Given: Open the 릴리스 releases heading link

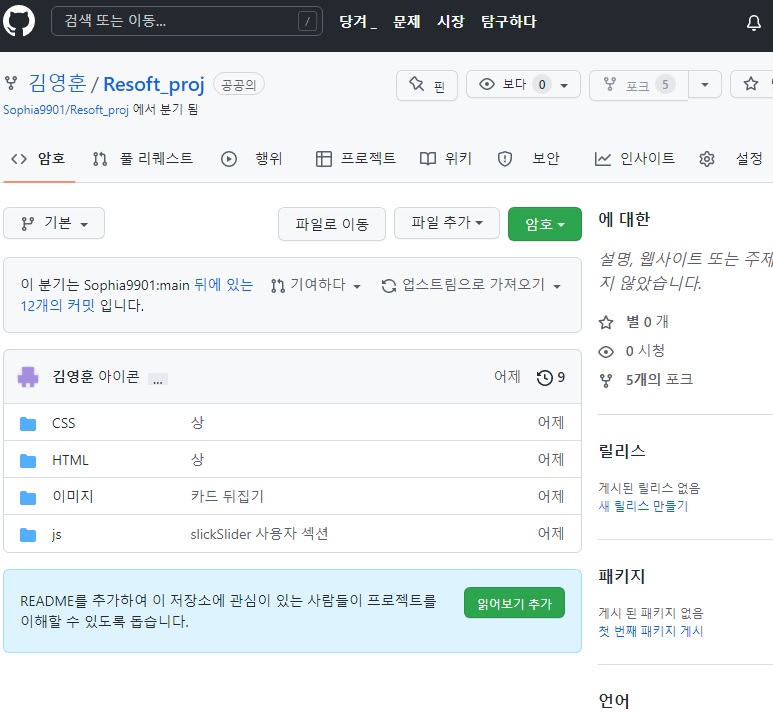Looking at the screenshot, I should (x=622, y=451).
